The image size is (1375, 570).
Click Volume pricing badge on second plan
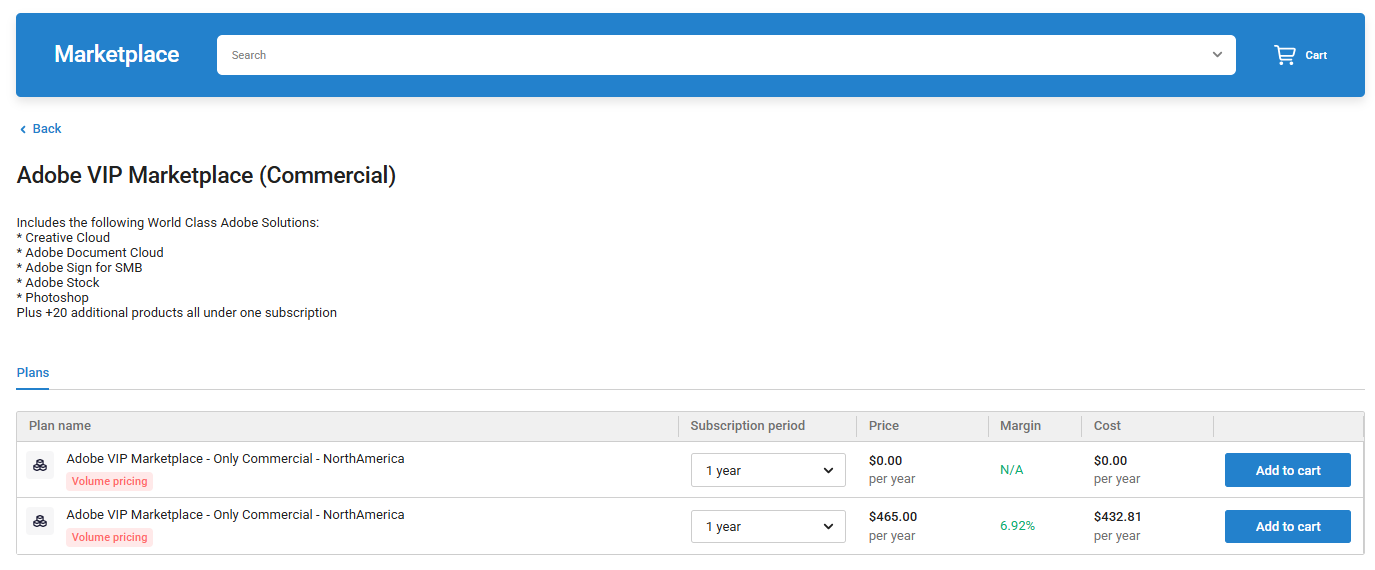coord(110,537)
